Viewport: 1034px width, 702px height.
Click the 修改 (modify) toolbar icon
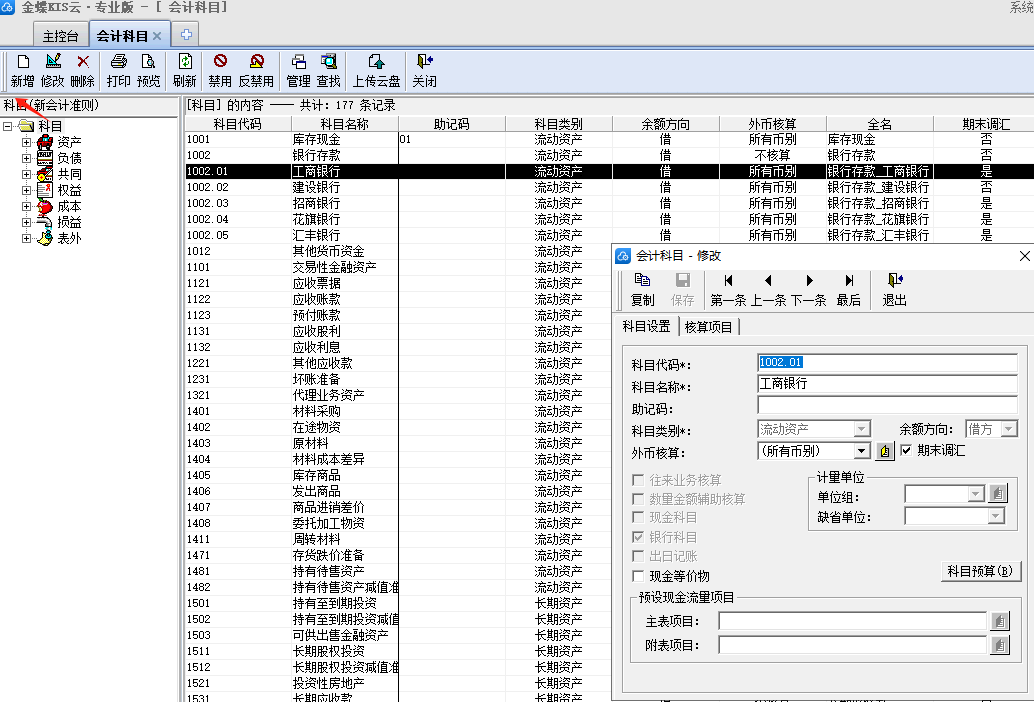53,71
